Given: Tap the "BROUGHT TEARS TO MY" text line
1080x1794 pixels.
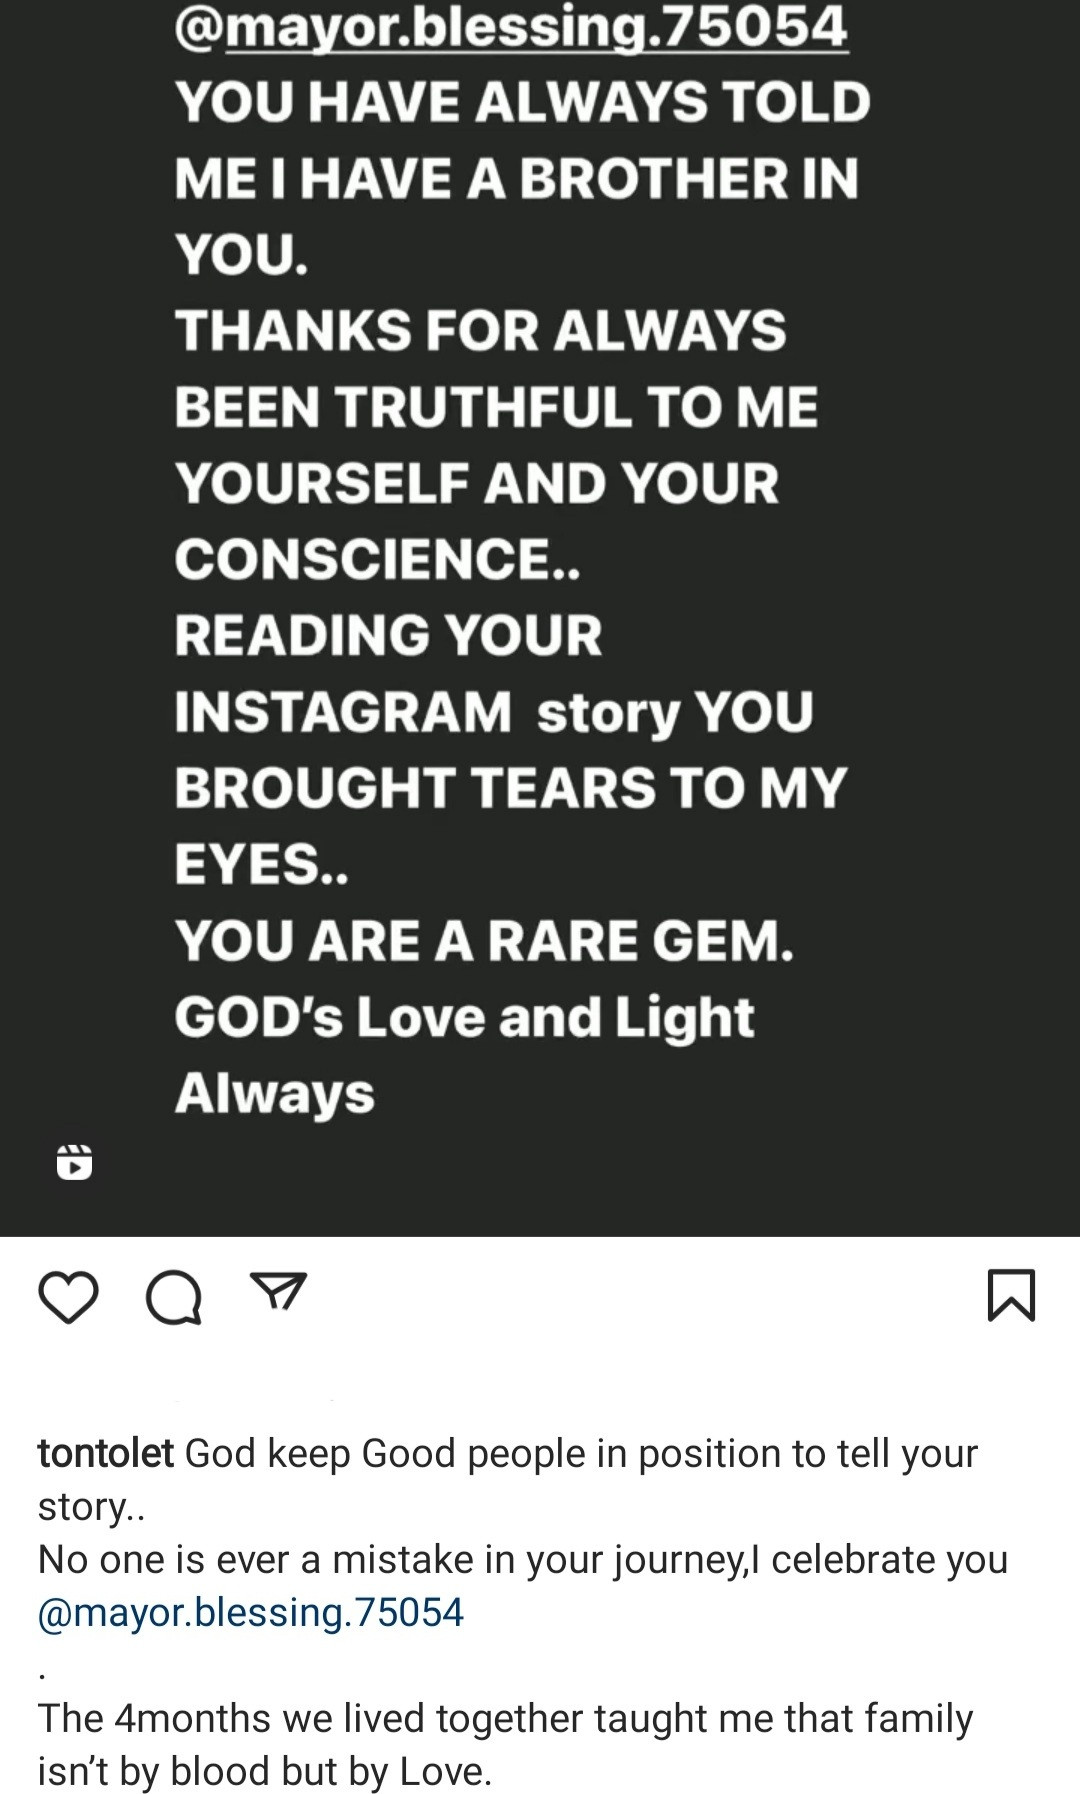Looking at the screenshot, I should tap(511, 788).
